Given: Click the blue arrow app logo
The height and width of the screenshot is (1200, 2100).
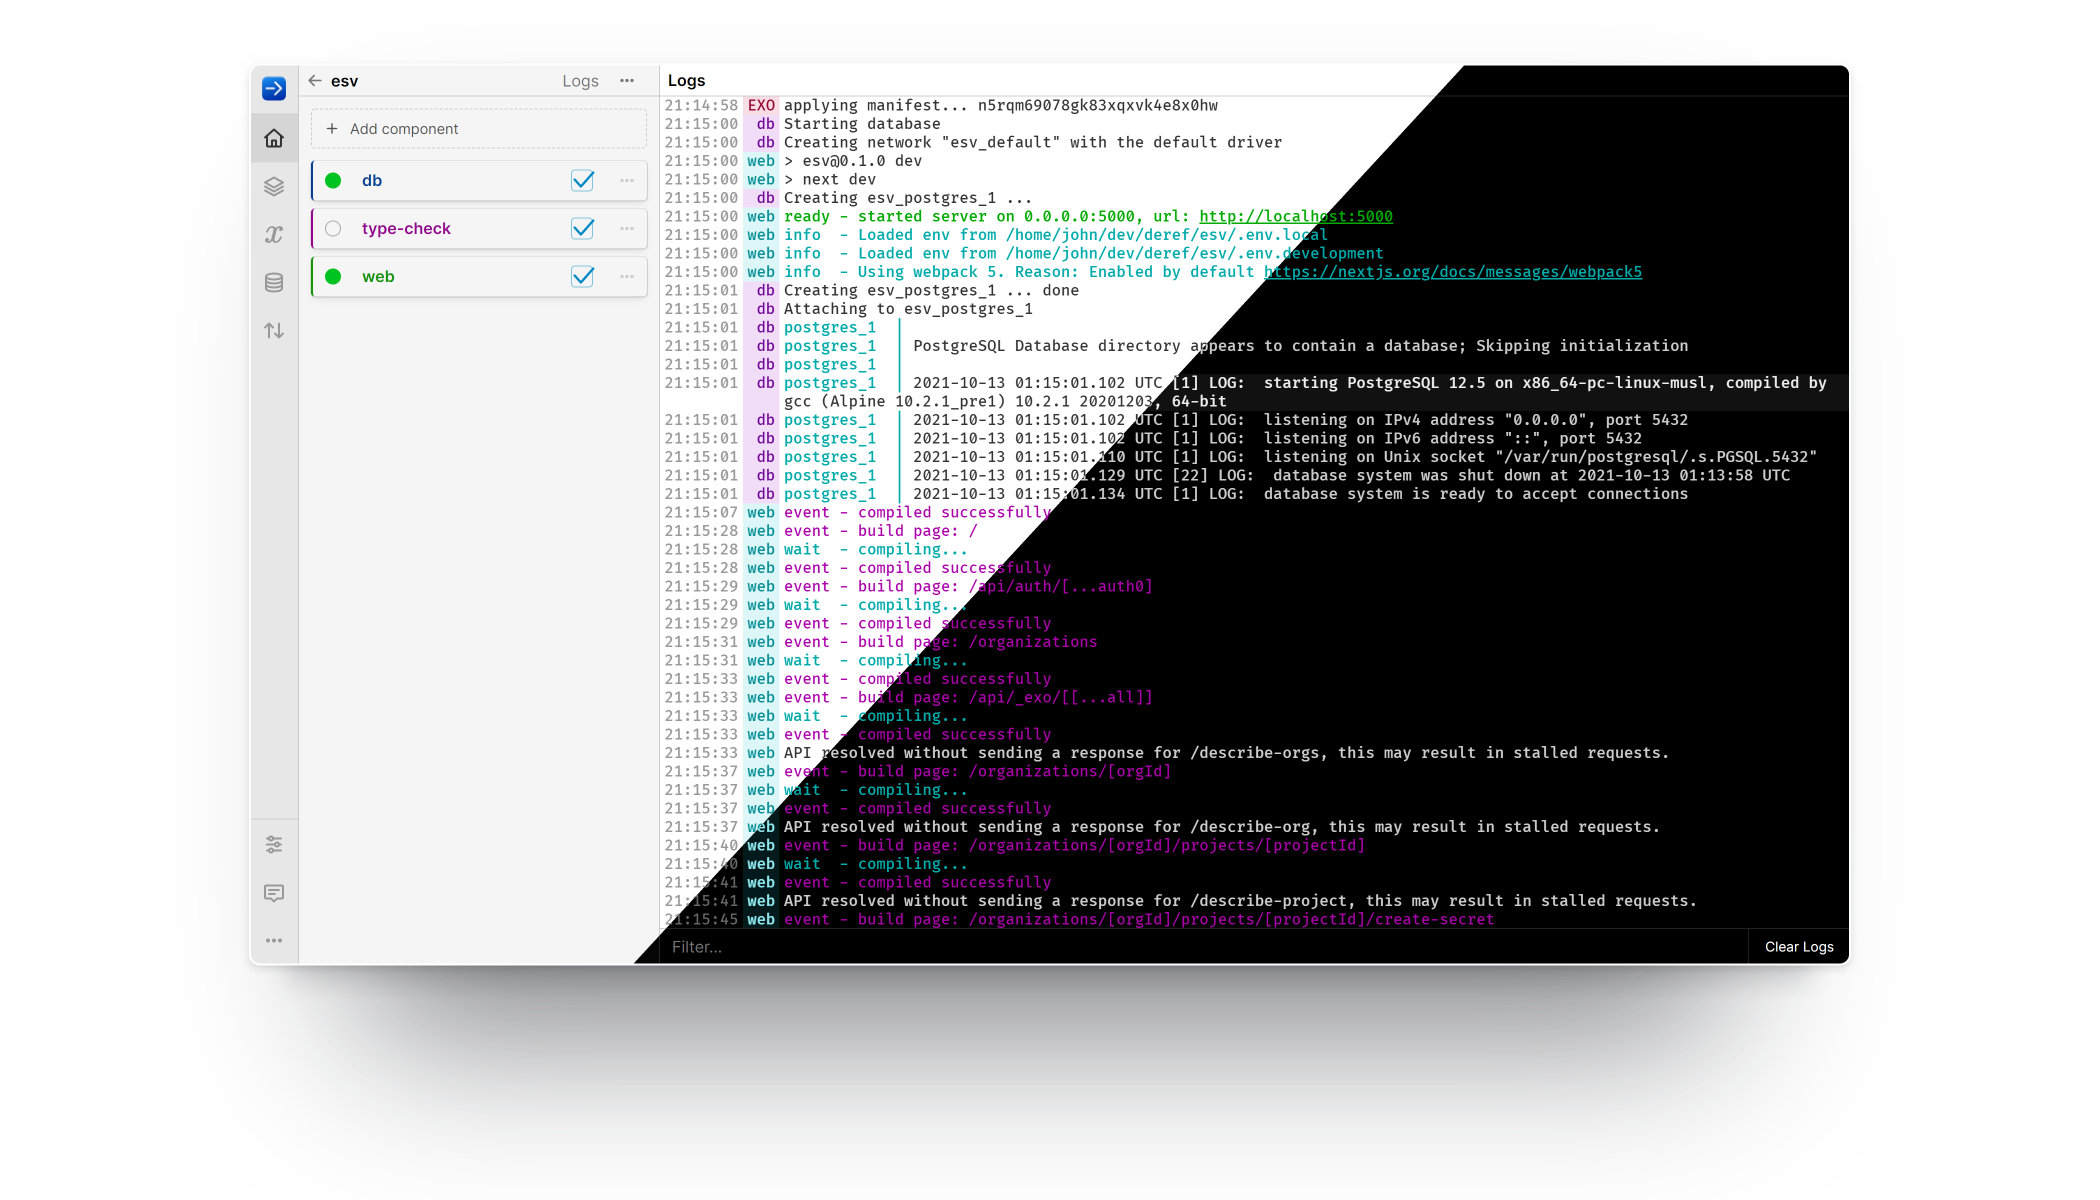Looking at the screenshot, I should (274, 88).
